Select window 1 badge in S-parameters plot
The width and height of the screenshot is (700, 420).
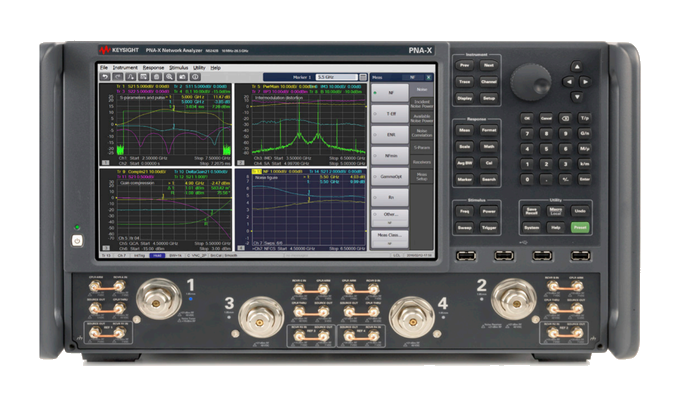pos(105,163)
